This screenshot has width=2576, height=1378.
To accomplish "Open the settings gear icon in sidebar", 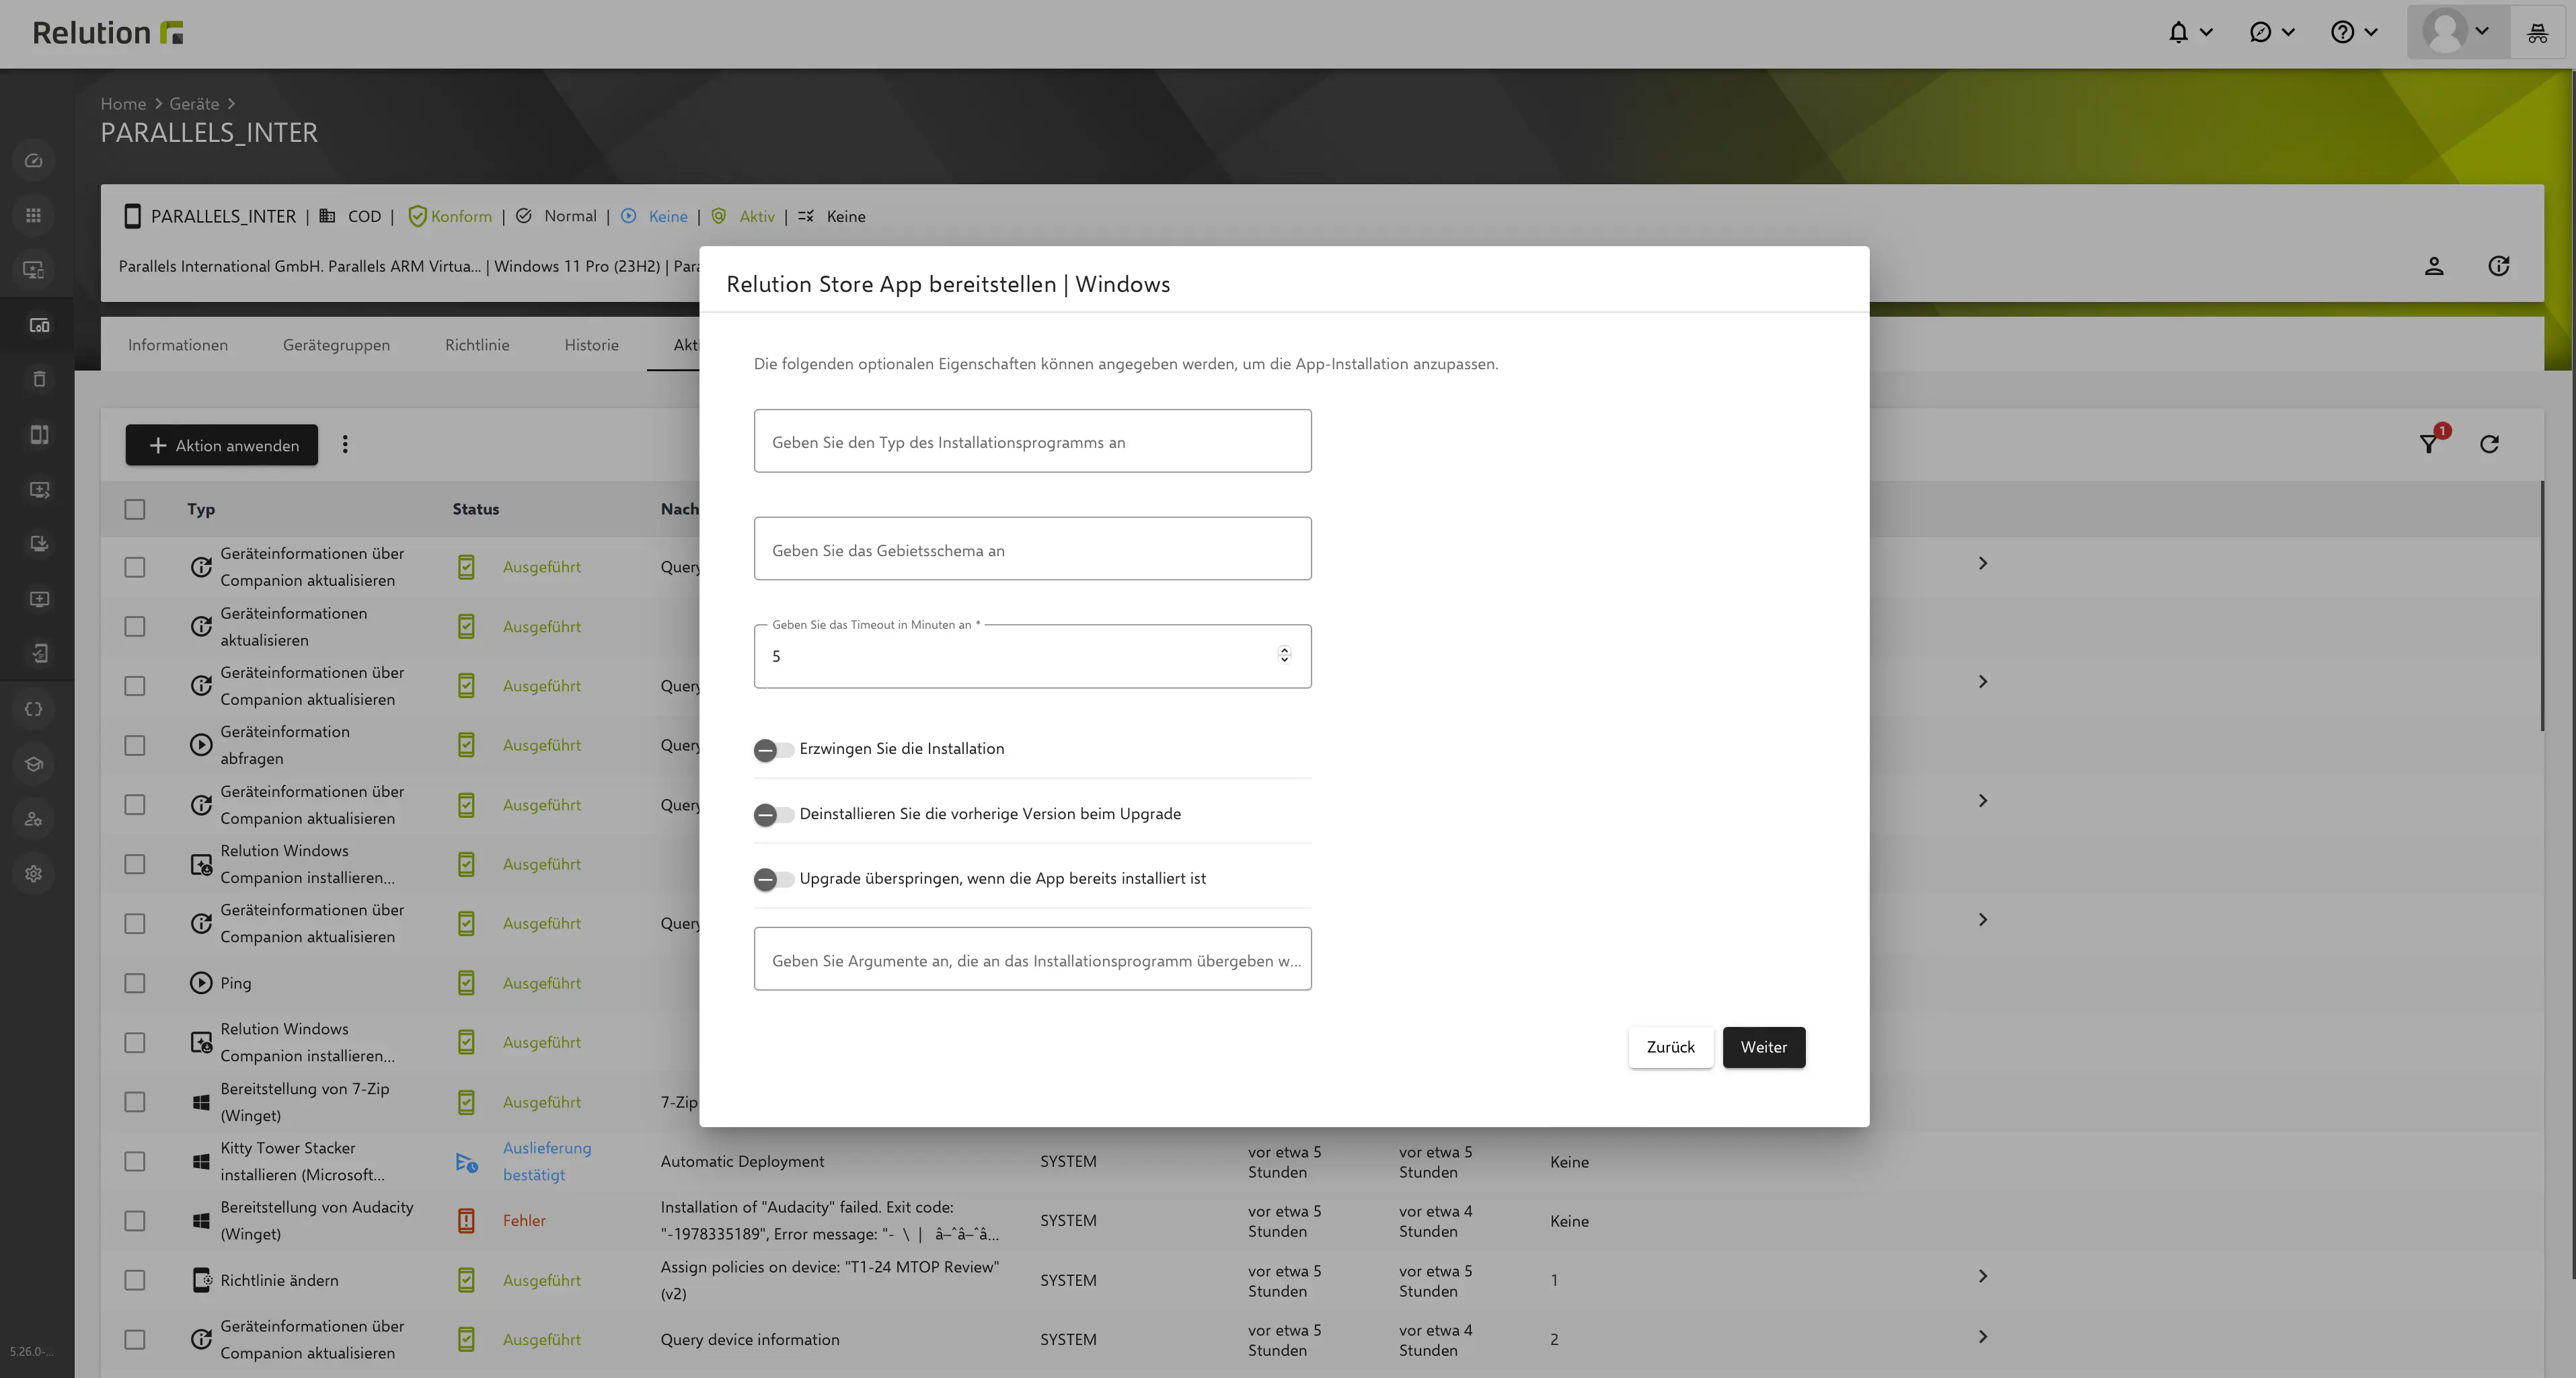I will point(34,873).
